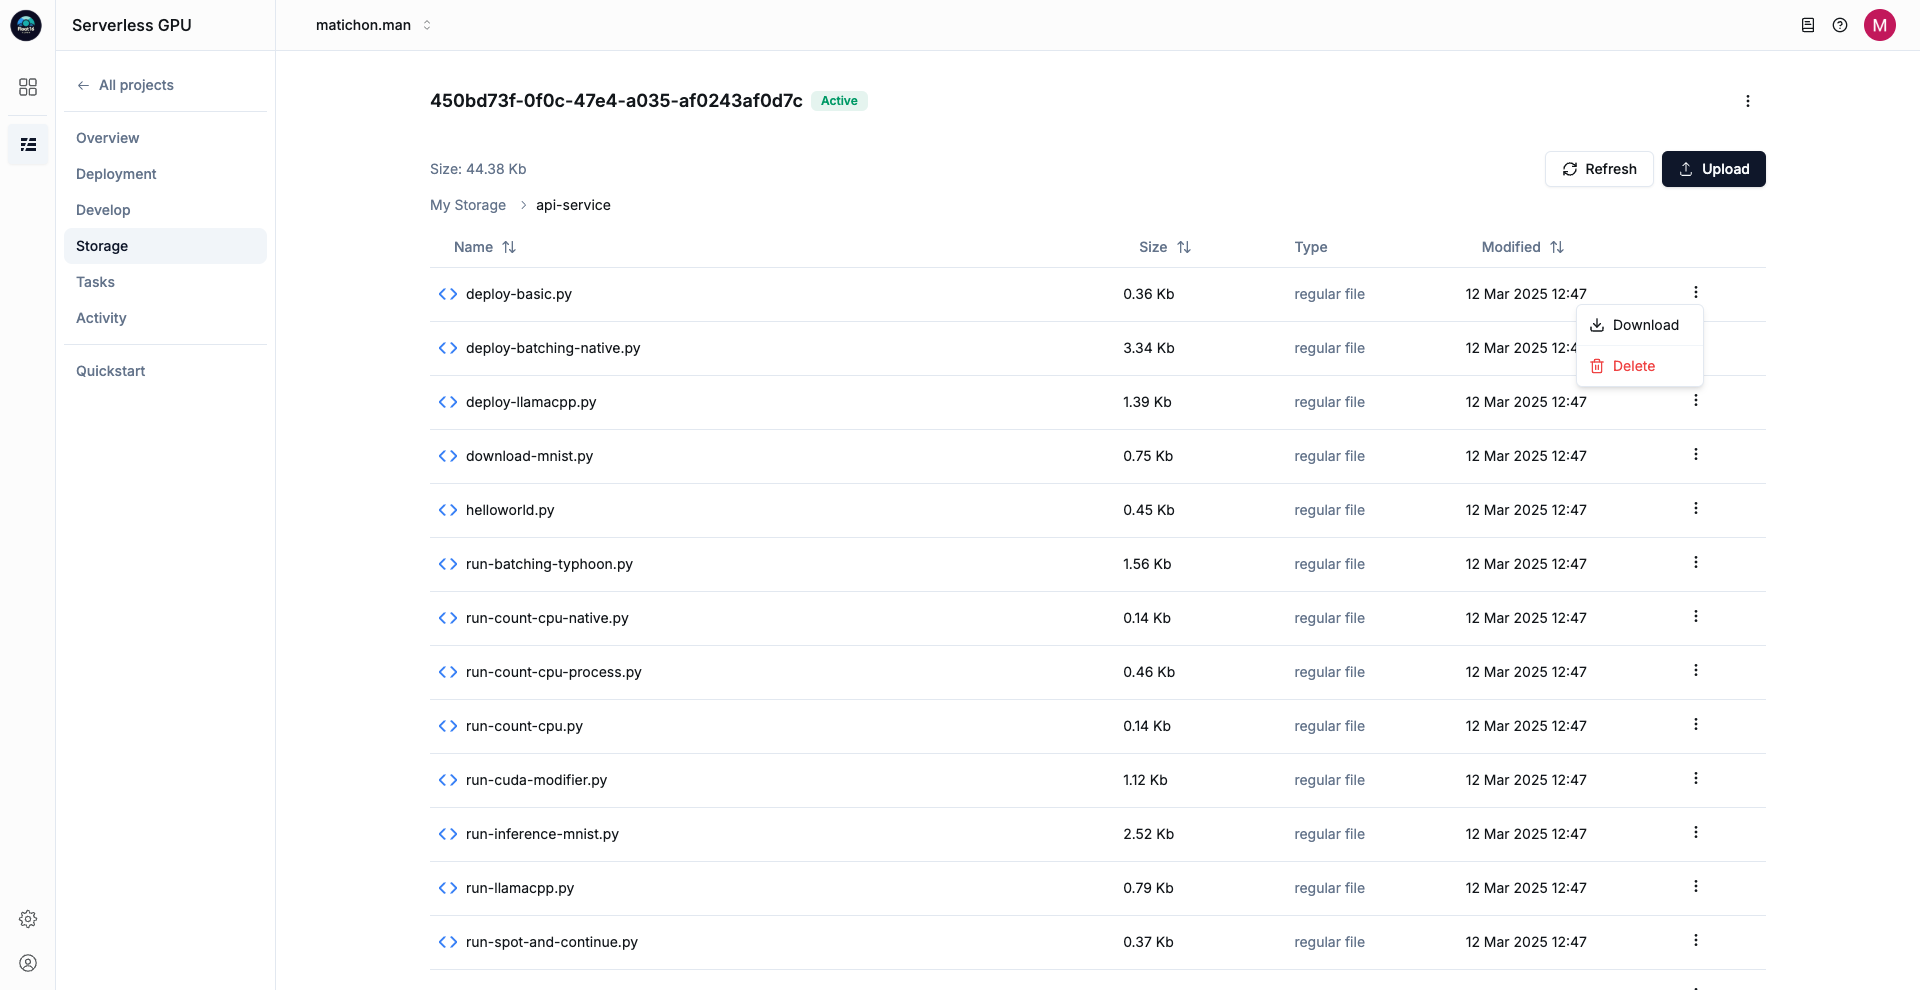
Task: Open the M user avatar menu
Action: [1879, 25]
